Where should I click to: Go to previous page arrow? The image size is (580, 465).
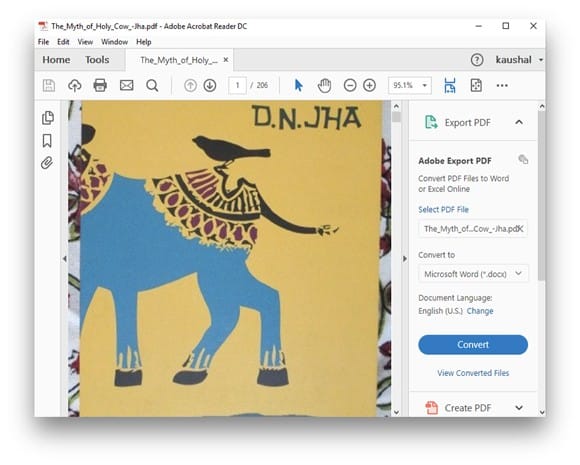click(190, 85)
